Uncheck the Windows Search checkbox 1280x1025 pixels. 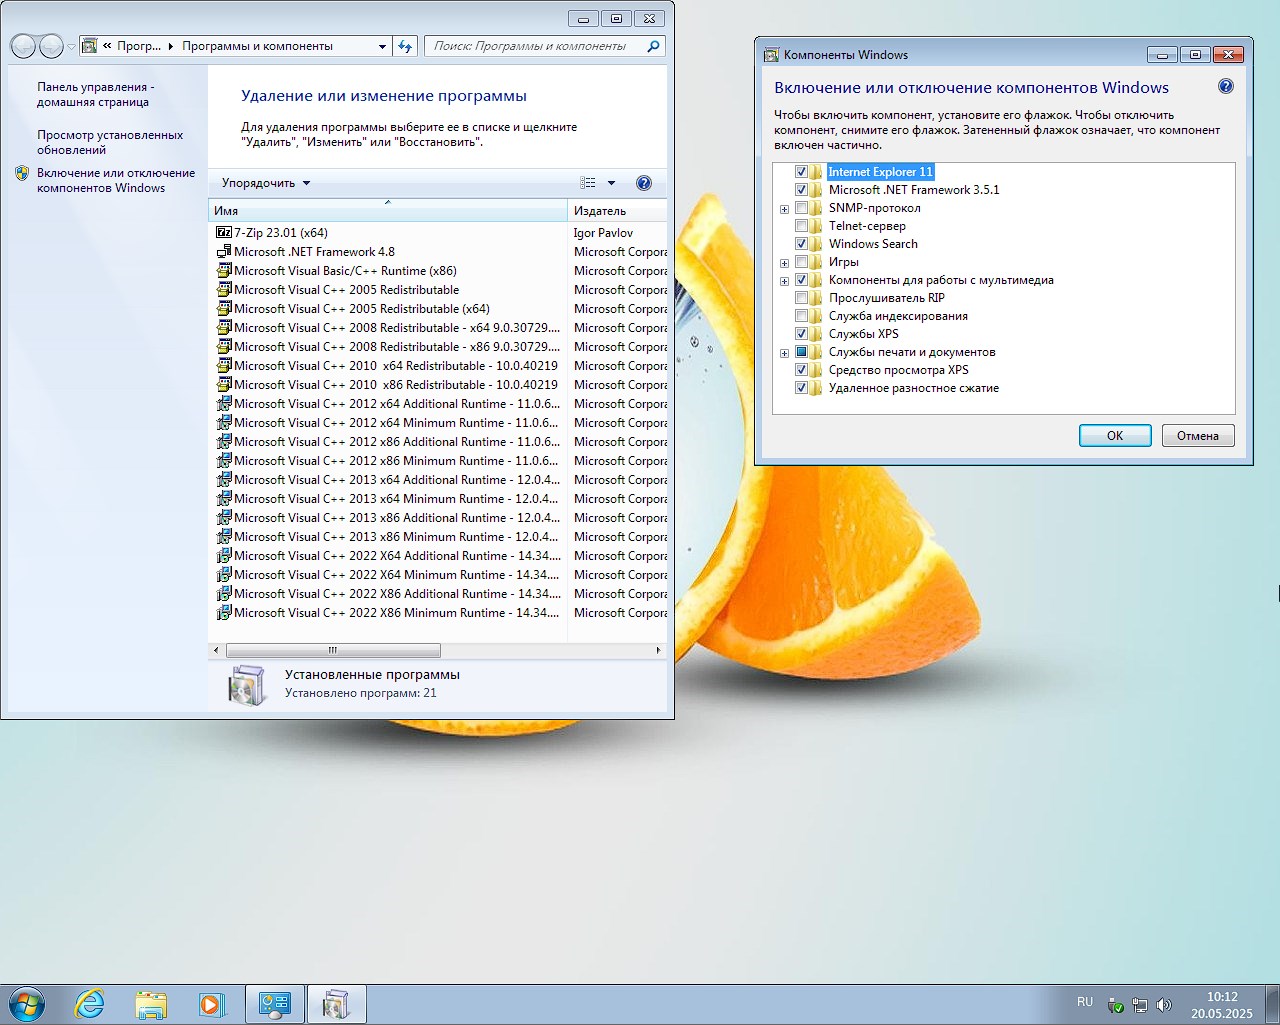coord(801,244)
